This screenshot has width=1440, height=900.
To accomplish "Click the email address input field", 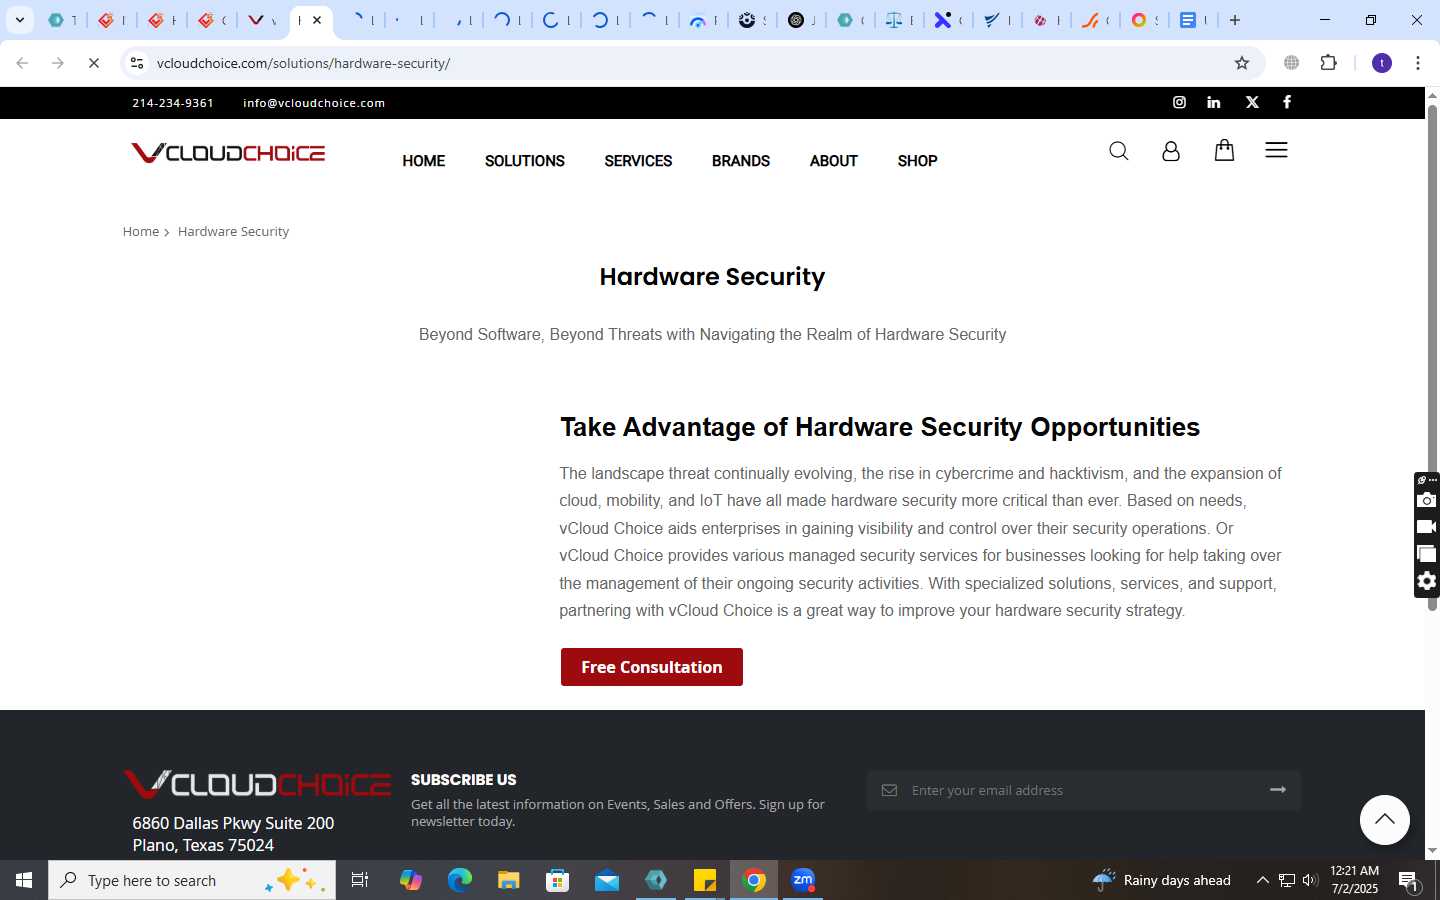I will click(1084, 790).
